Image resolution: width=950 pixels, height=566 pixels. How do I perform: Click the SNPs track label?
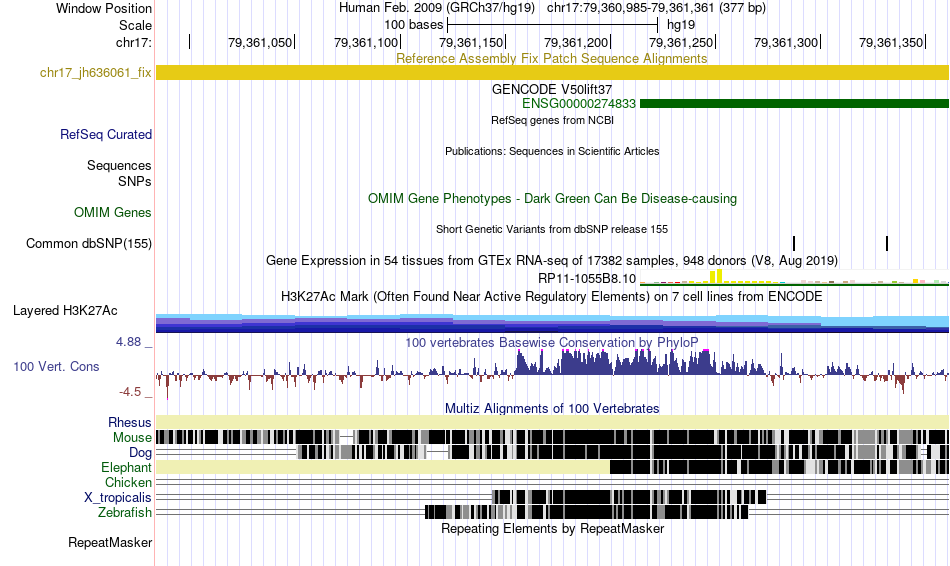(x=135, y=181)
